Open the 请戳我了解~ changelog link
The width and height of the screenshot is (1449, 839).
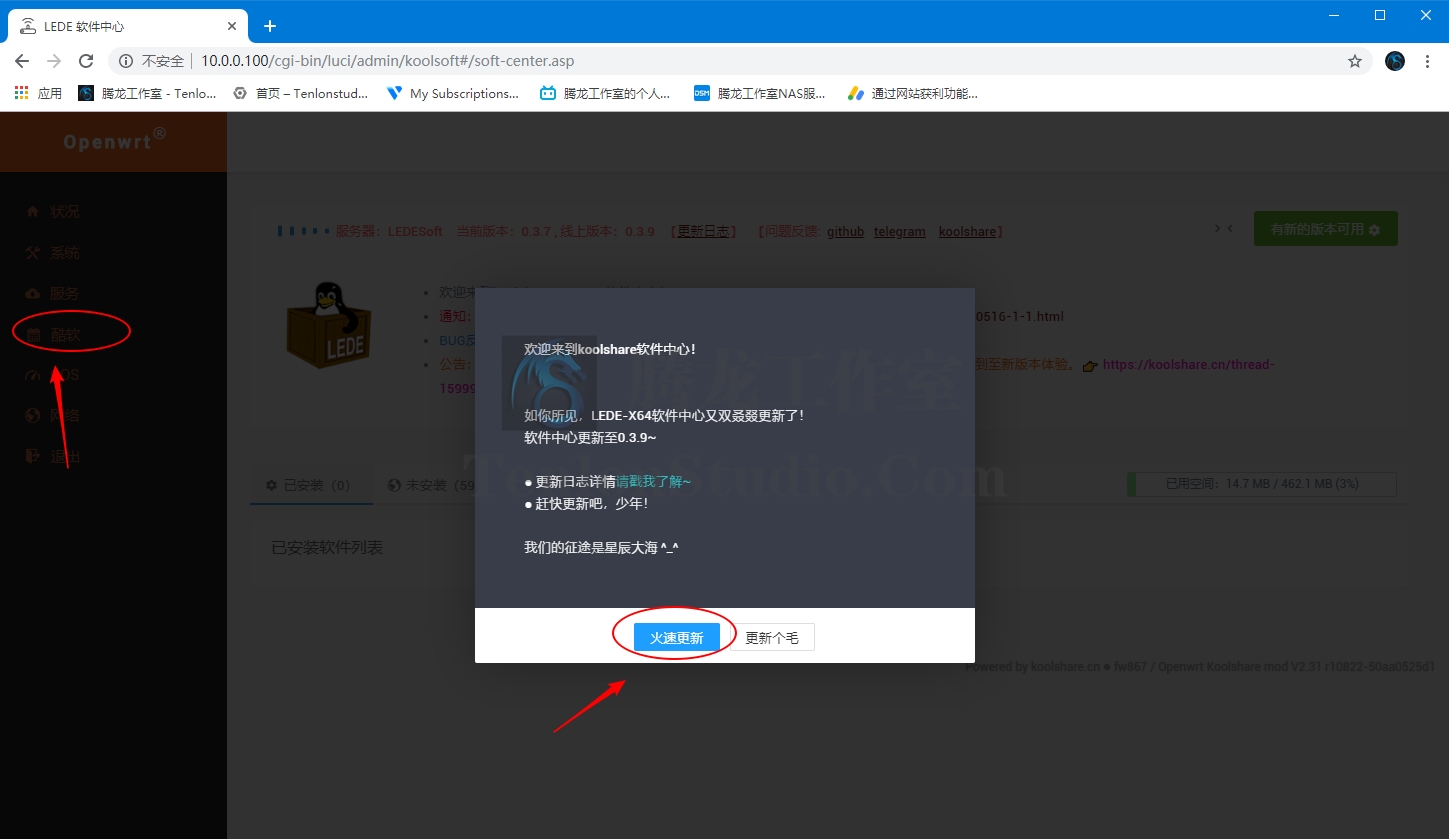[653, 481]
